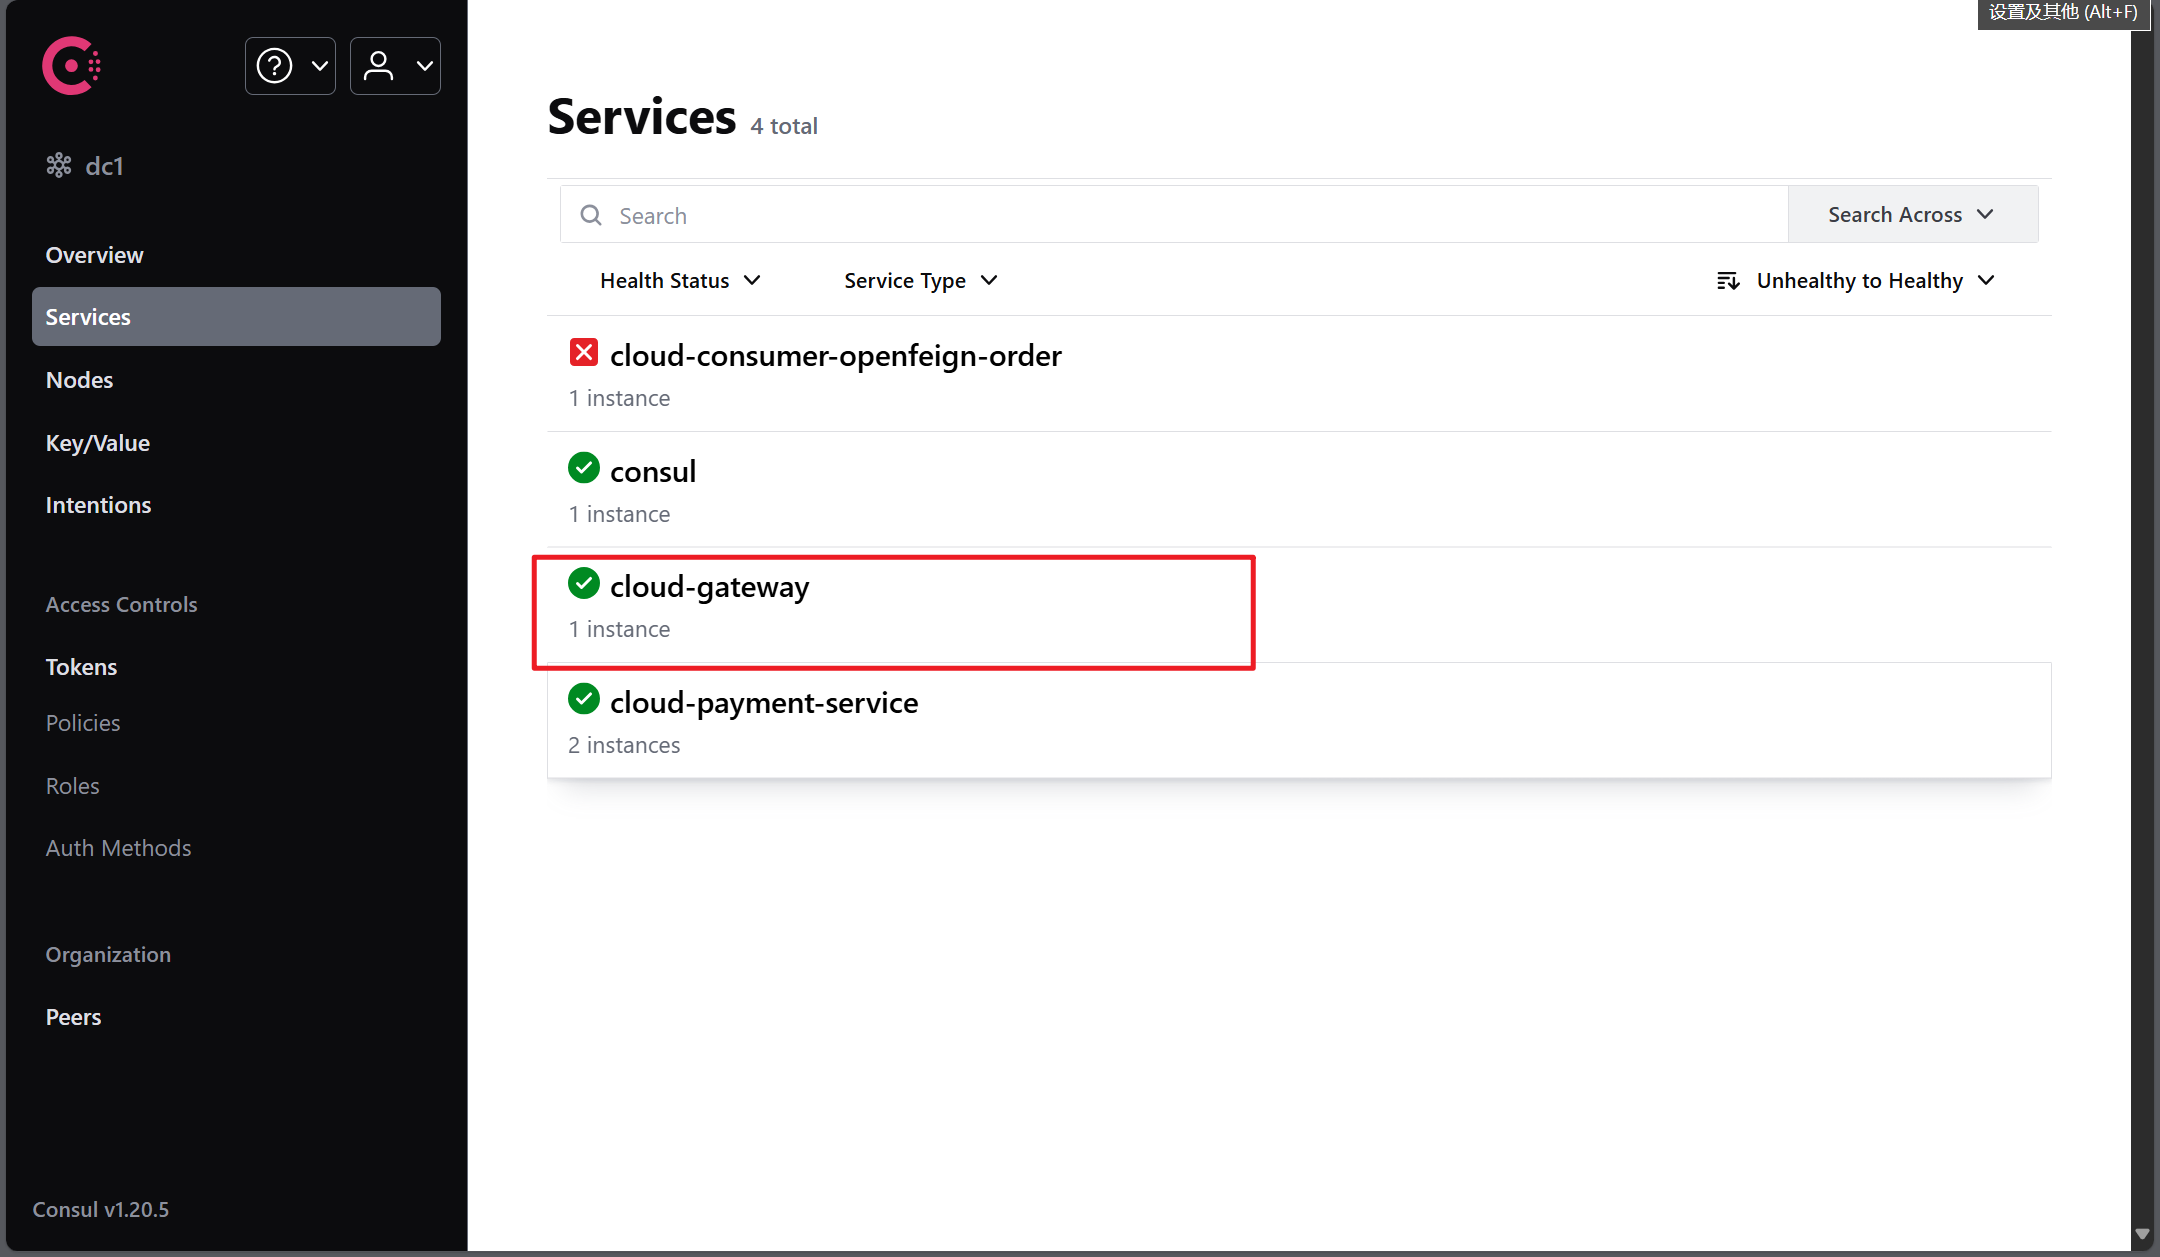Open the user account menu
The height and width of the screenshot is (1257, 2160).
point(395,66)
